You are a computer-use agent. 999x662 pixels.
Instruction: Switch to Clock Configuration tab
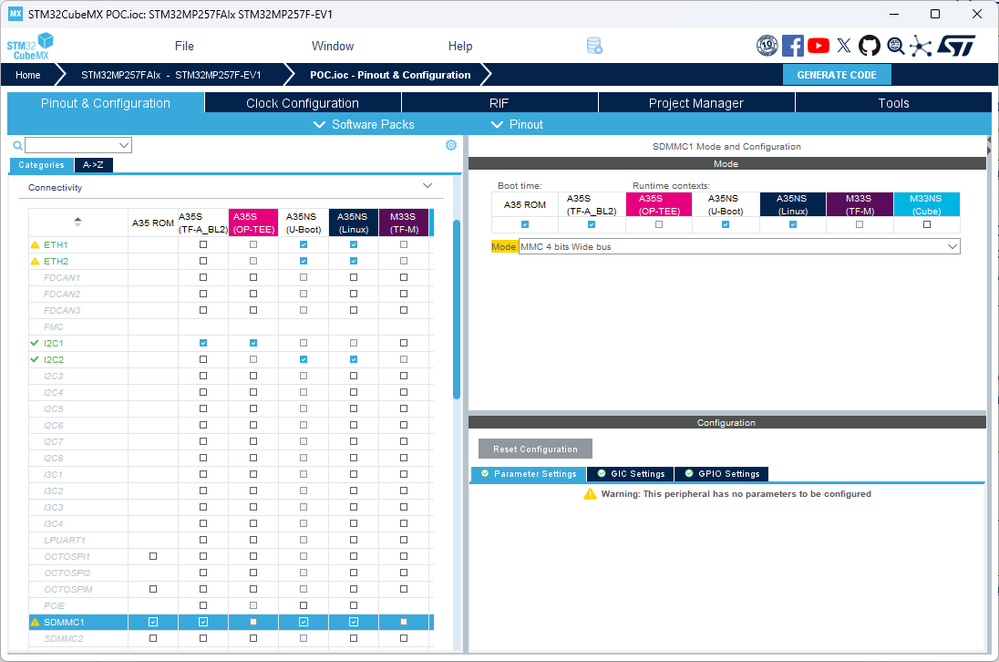tap(303, 103)
